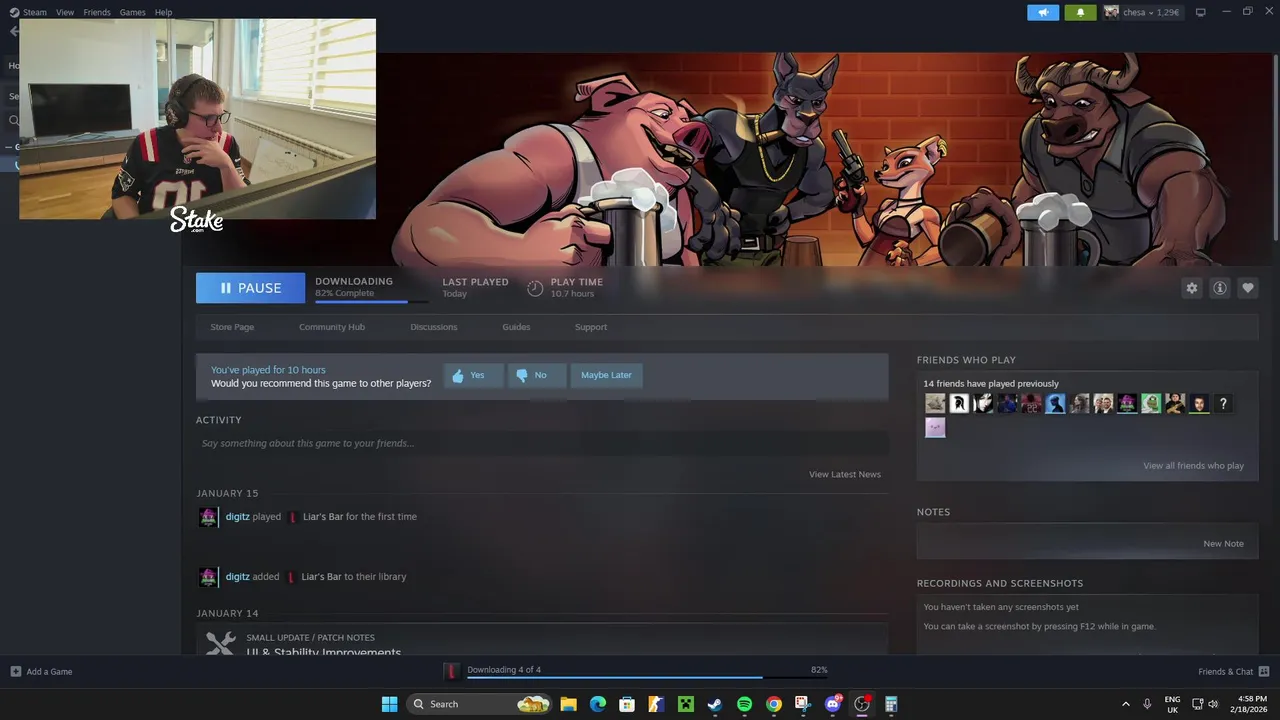Expand the chesa account dropdown
The height and width of the screenshot is (720, 1280).
1142,12
